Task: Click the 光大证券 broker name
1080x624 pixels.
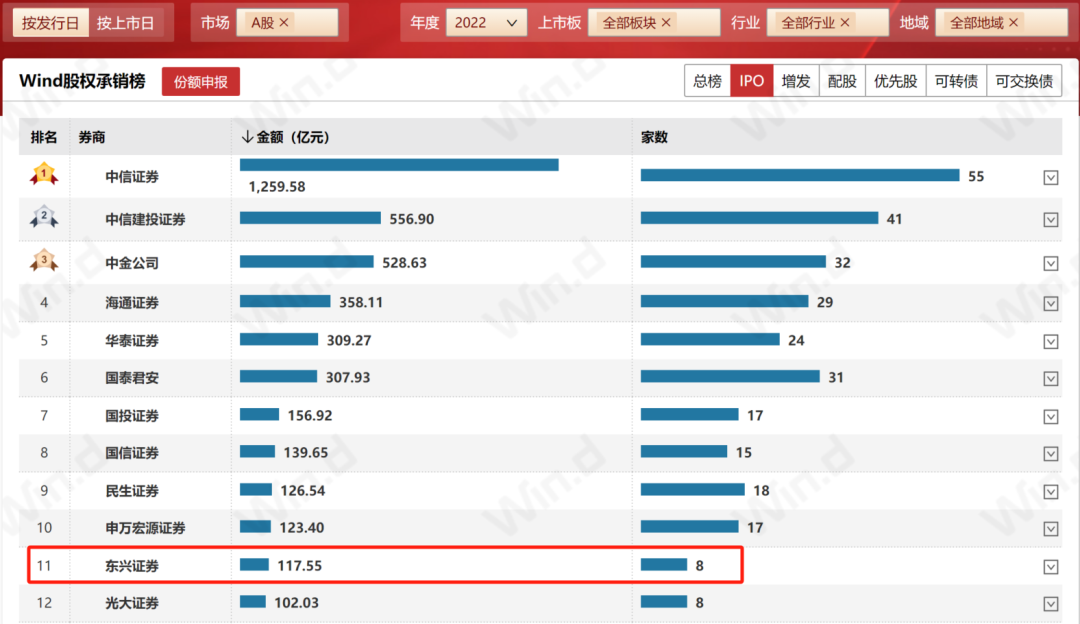Action: point(132,603)
